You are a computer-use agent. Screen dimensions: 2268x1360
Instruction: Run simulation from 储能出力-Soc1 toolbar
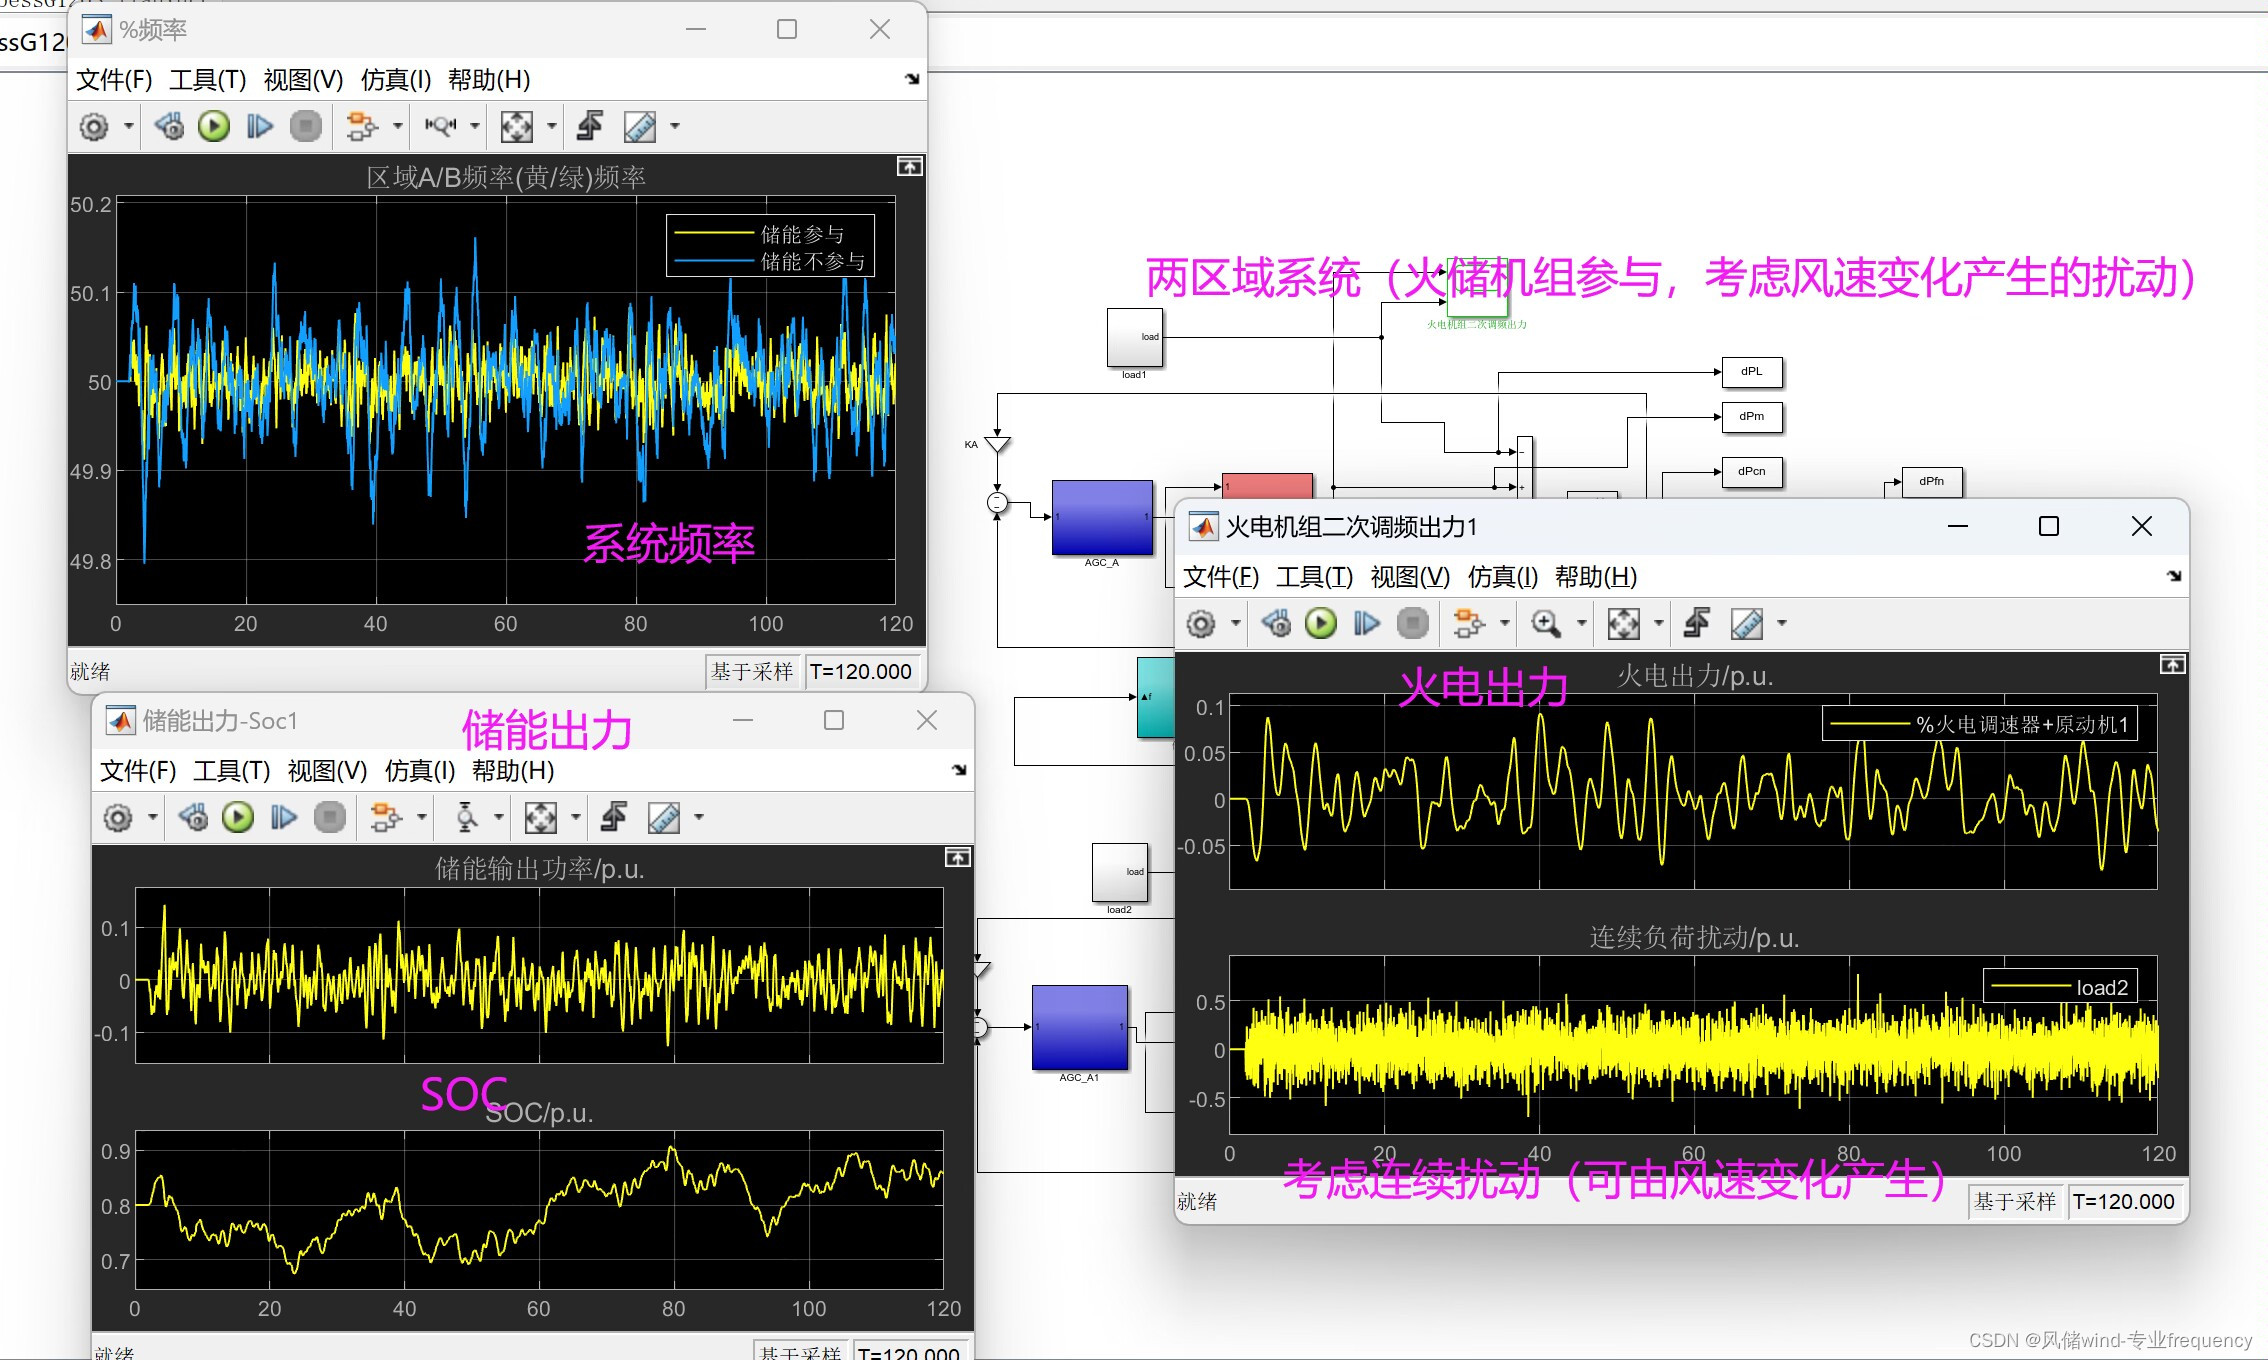[x=238, y=818]
